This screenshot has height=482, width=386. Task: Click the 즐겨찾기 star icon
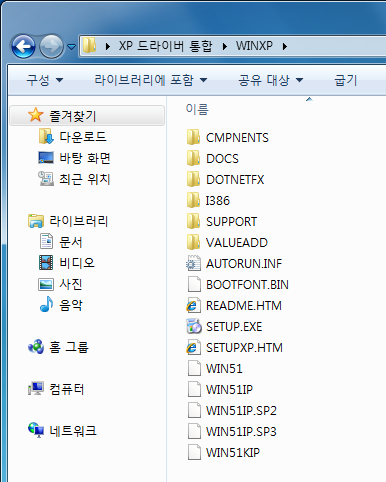pos(36,115)
